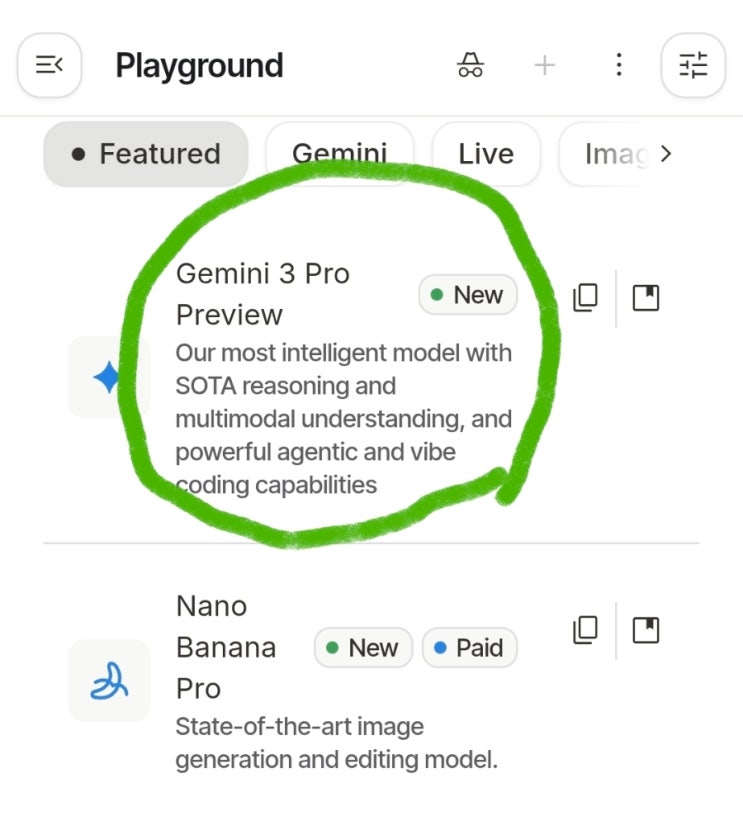Click the 'State-of-the-art image generation' description
The image size is (743, 821).
pyautogui.click(x=336, y=743)
